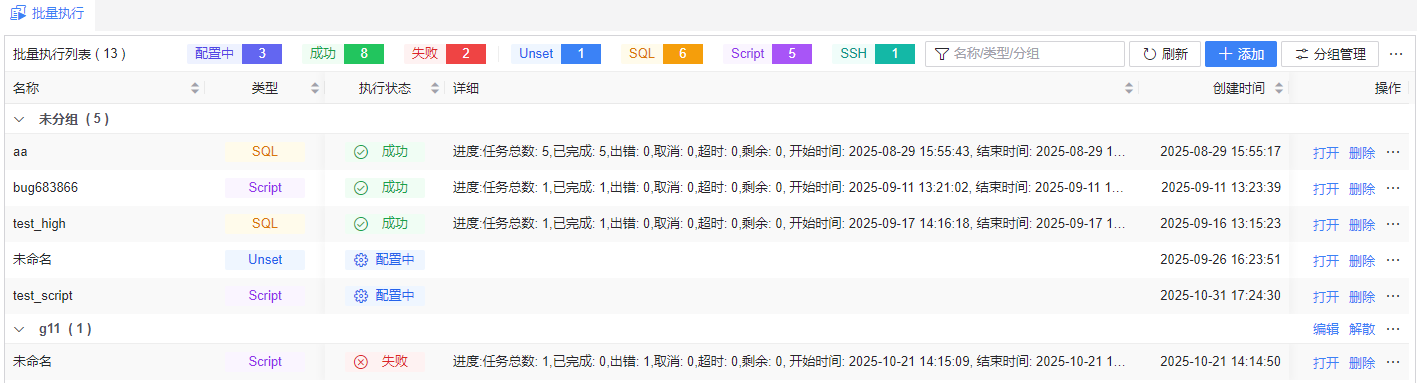Screen dimensions: 1417x383
Task: Click the bug683866 name cell
Action: tap(46, 188)
